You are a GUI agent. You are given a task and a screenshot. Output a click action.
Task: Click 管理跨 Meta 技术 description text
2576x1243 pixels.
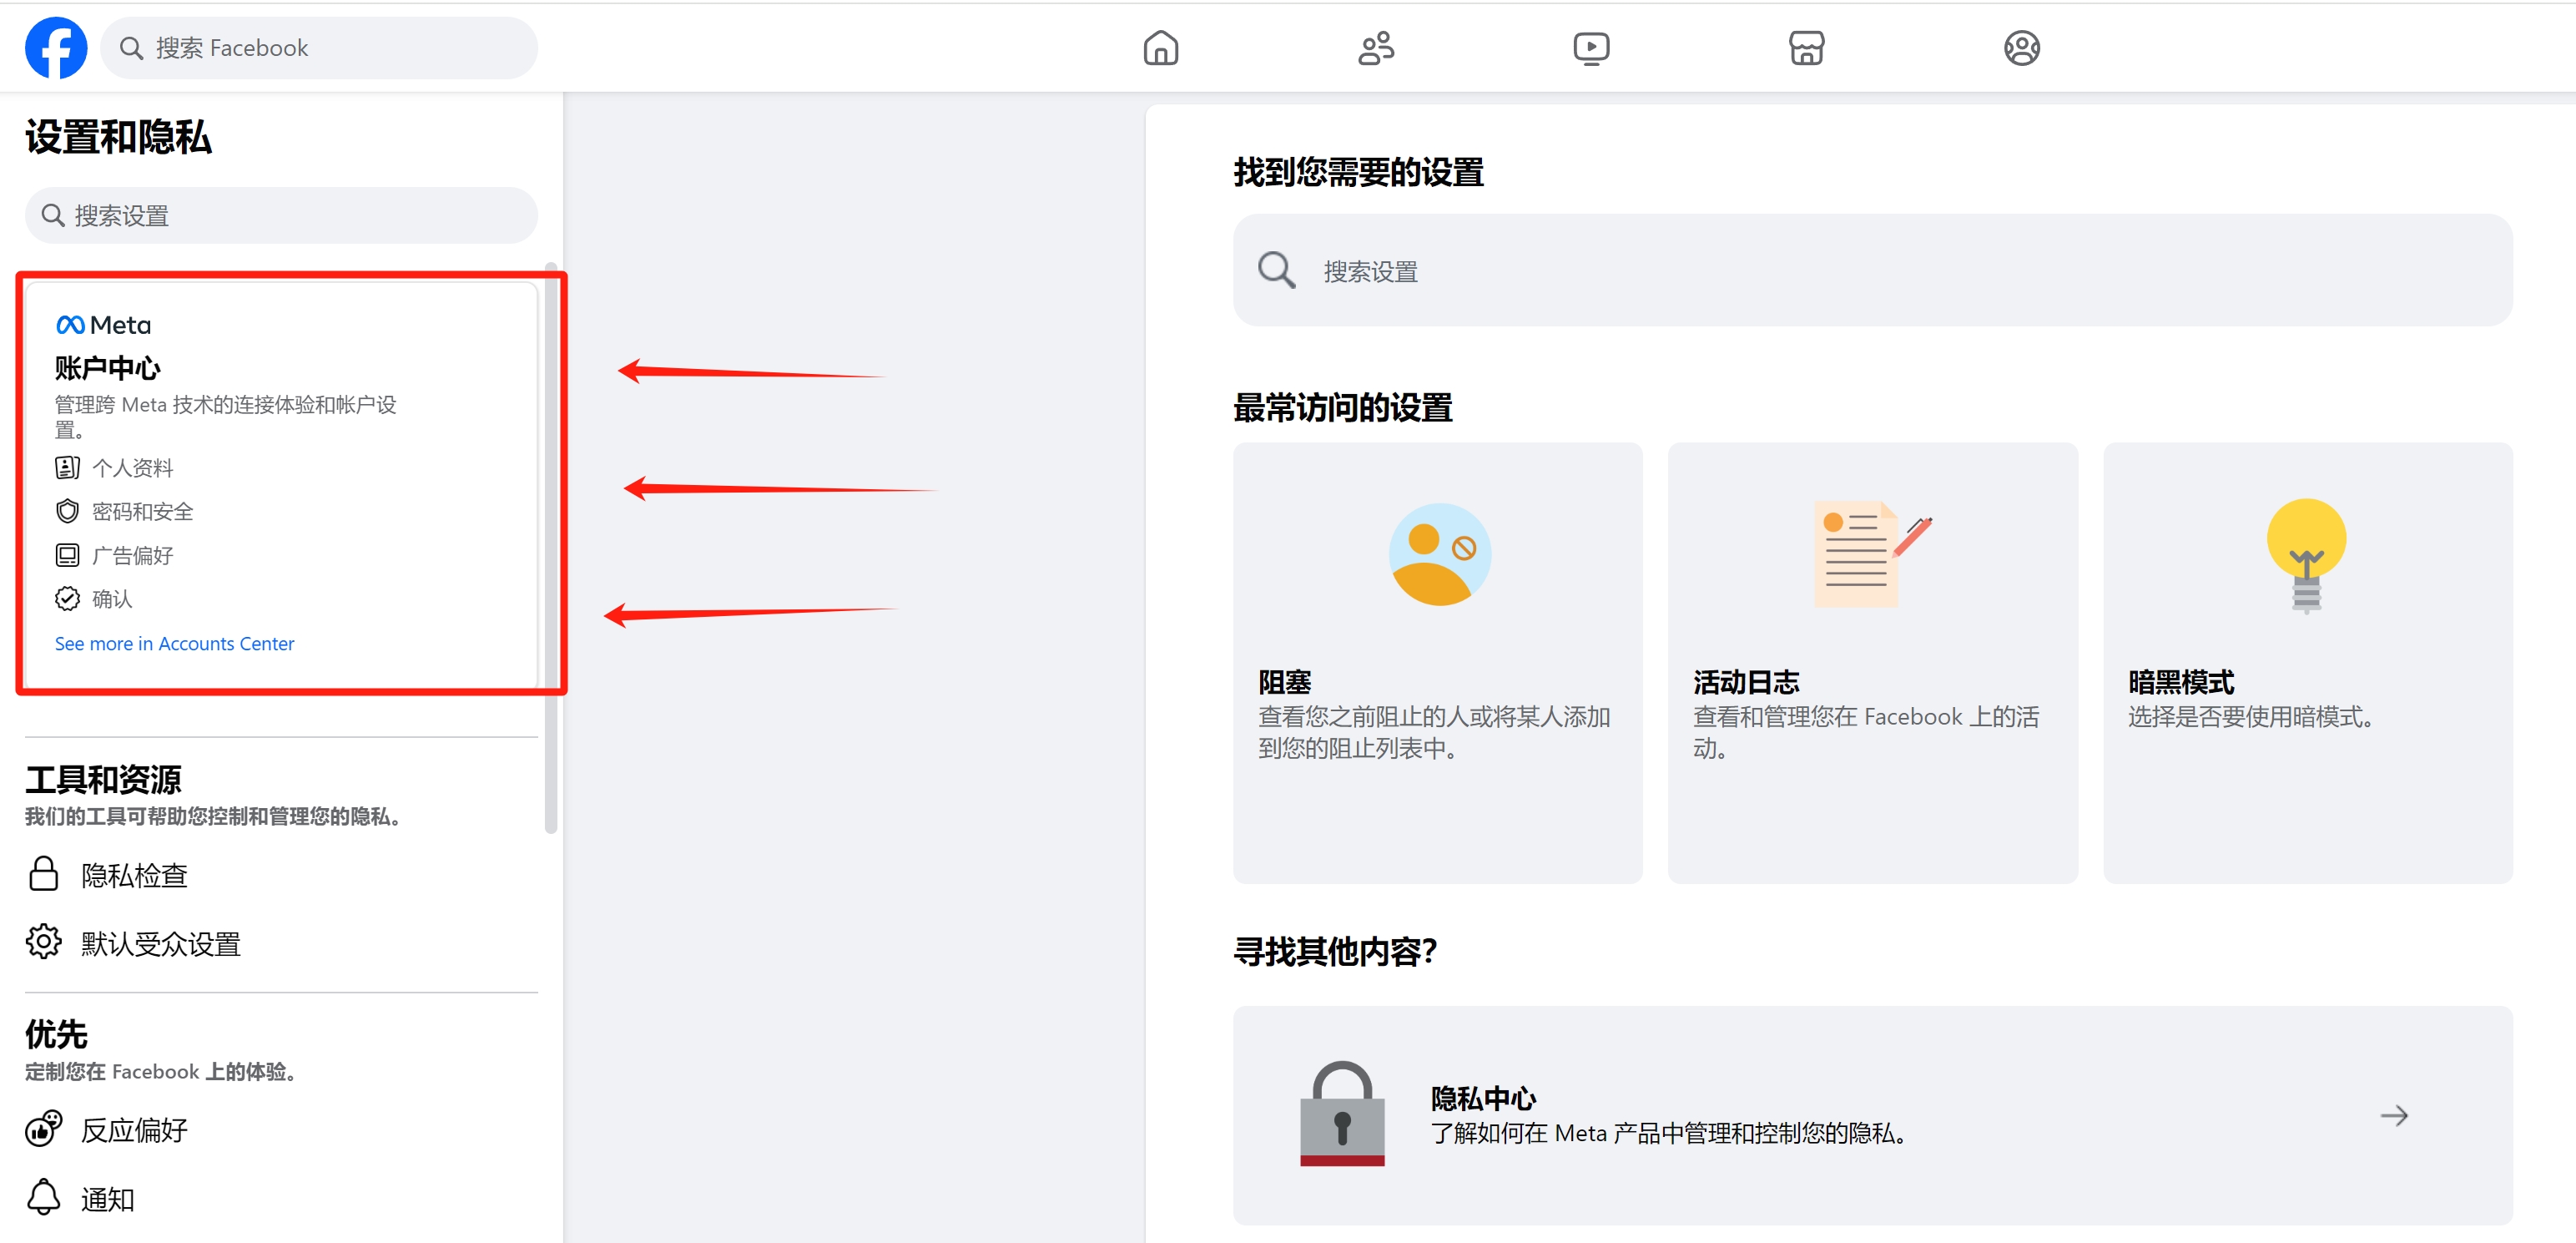[x=225, y=417]
